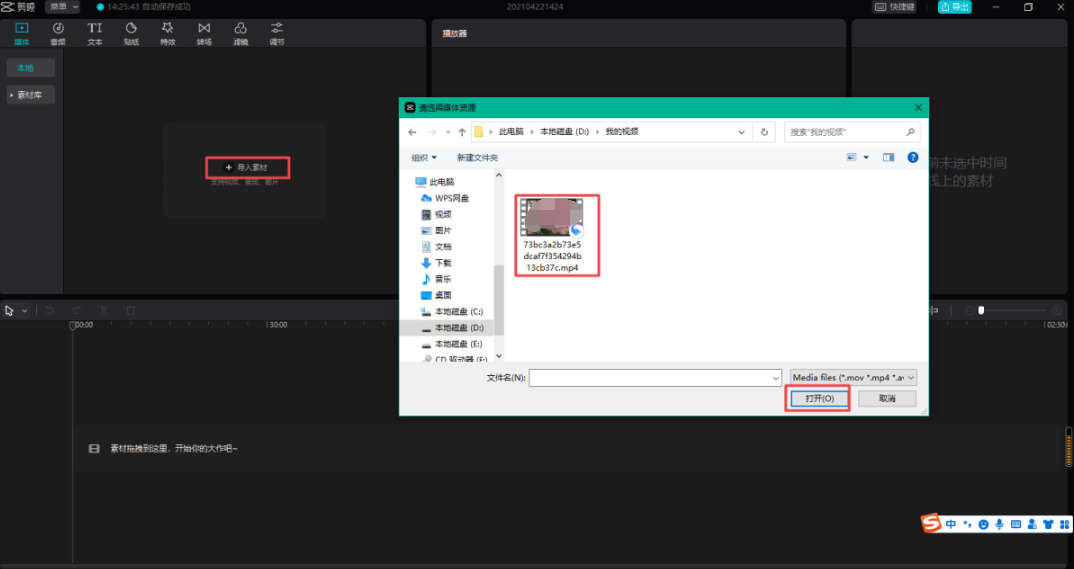
Task: Expand the address bar history dropdown
Action: click(x=741, y=132)
